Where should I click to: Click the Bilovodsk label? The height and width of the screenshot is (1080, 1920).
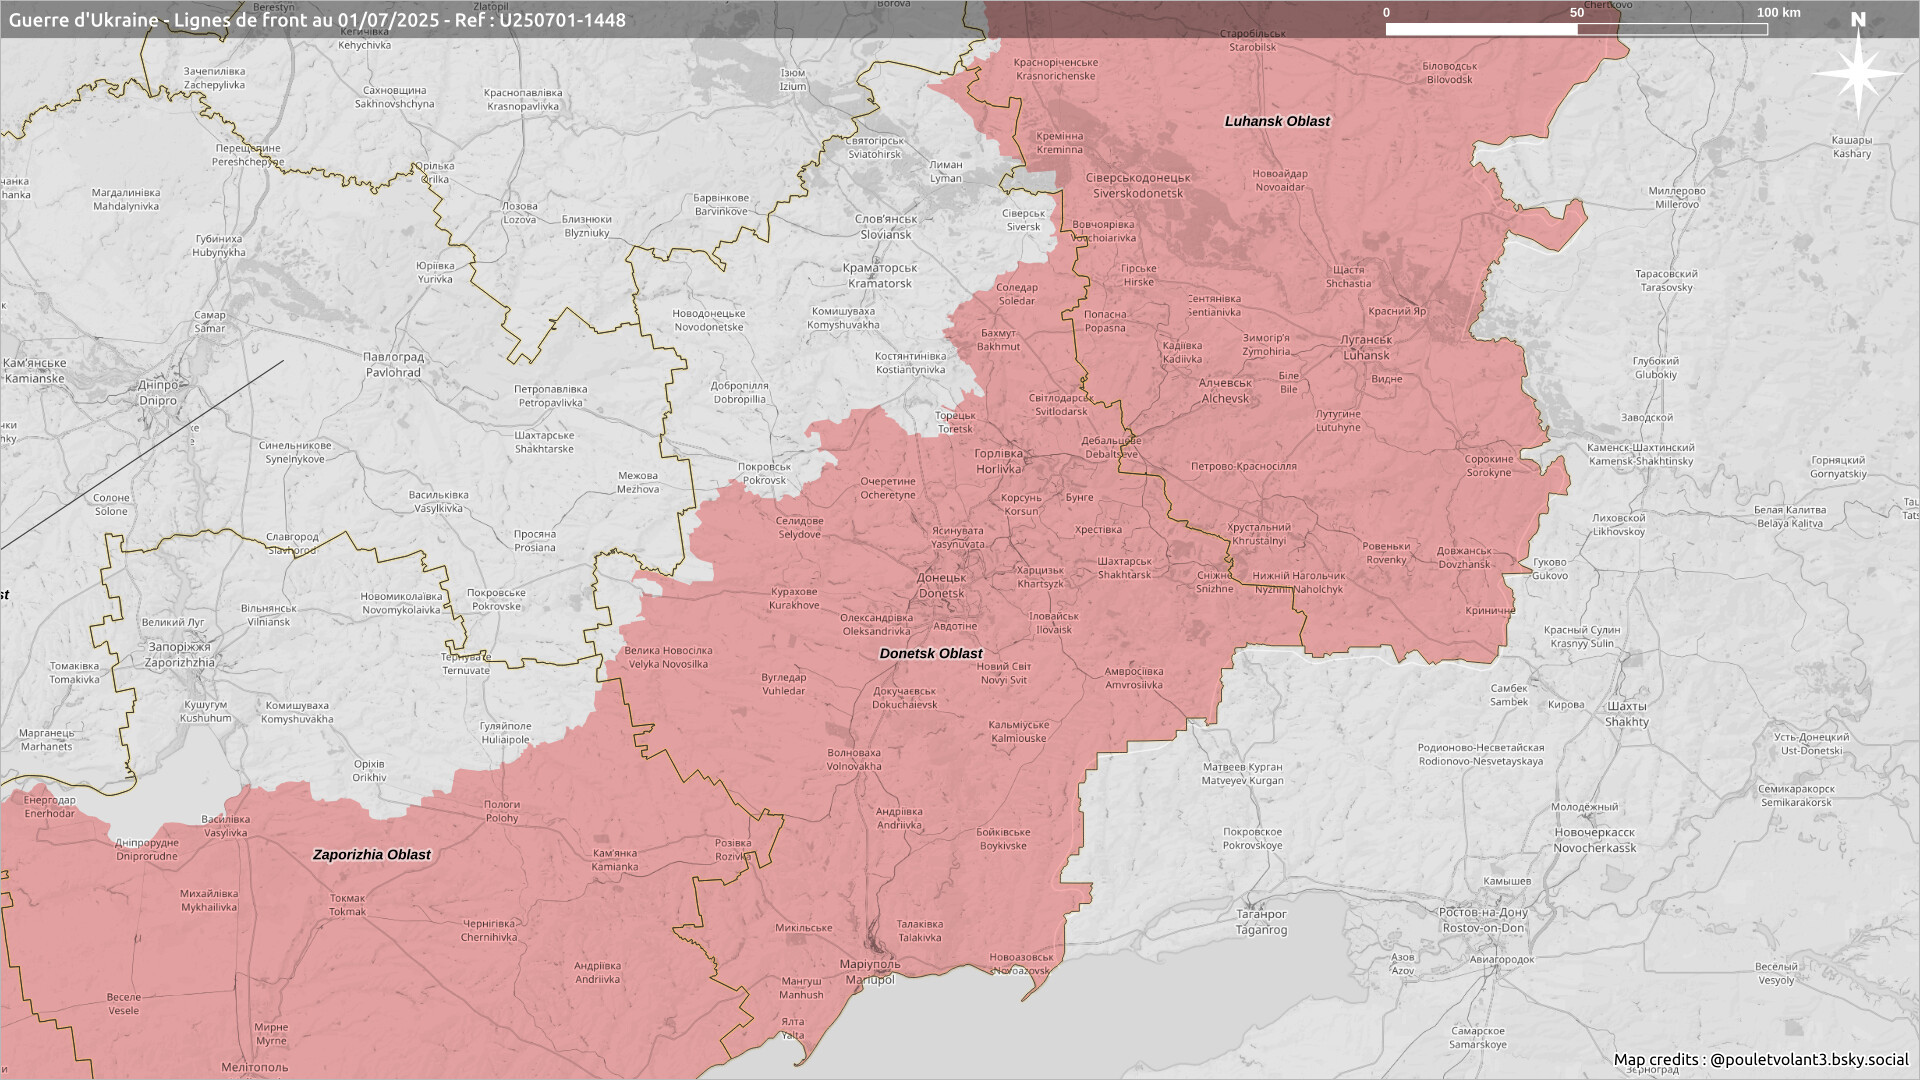1449,73
